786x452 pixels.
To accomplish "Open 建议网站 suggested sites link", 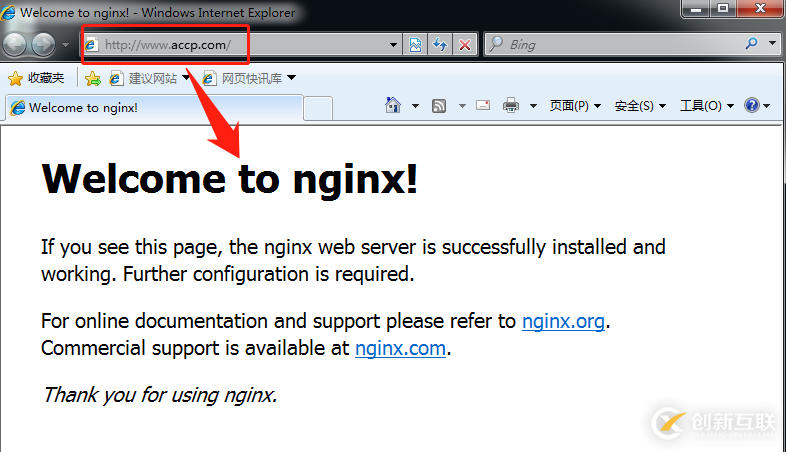I will 149,78.
